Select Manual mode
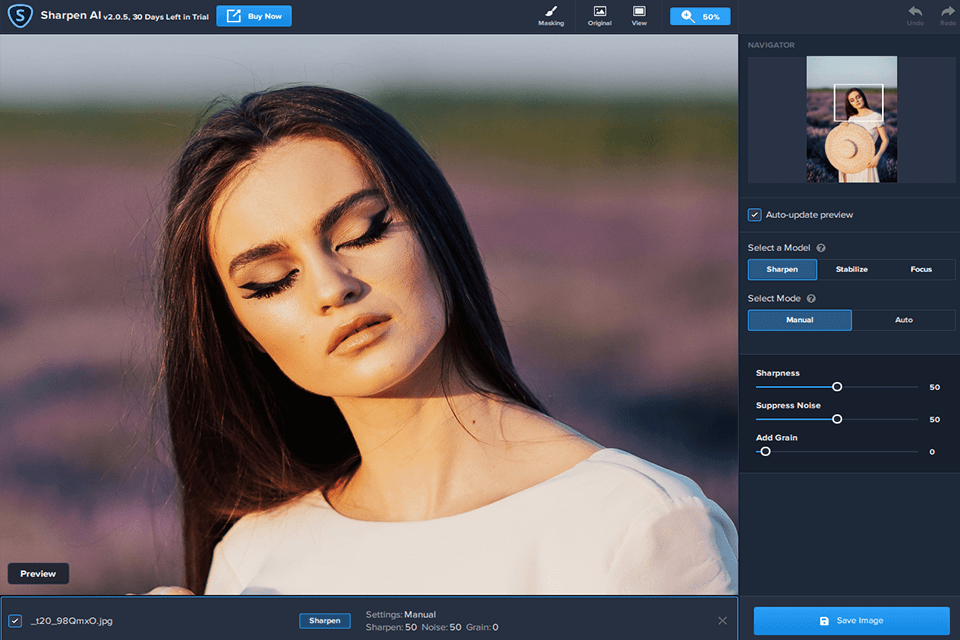Screen dimensions: 960x640 [799, 320]
